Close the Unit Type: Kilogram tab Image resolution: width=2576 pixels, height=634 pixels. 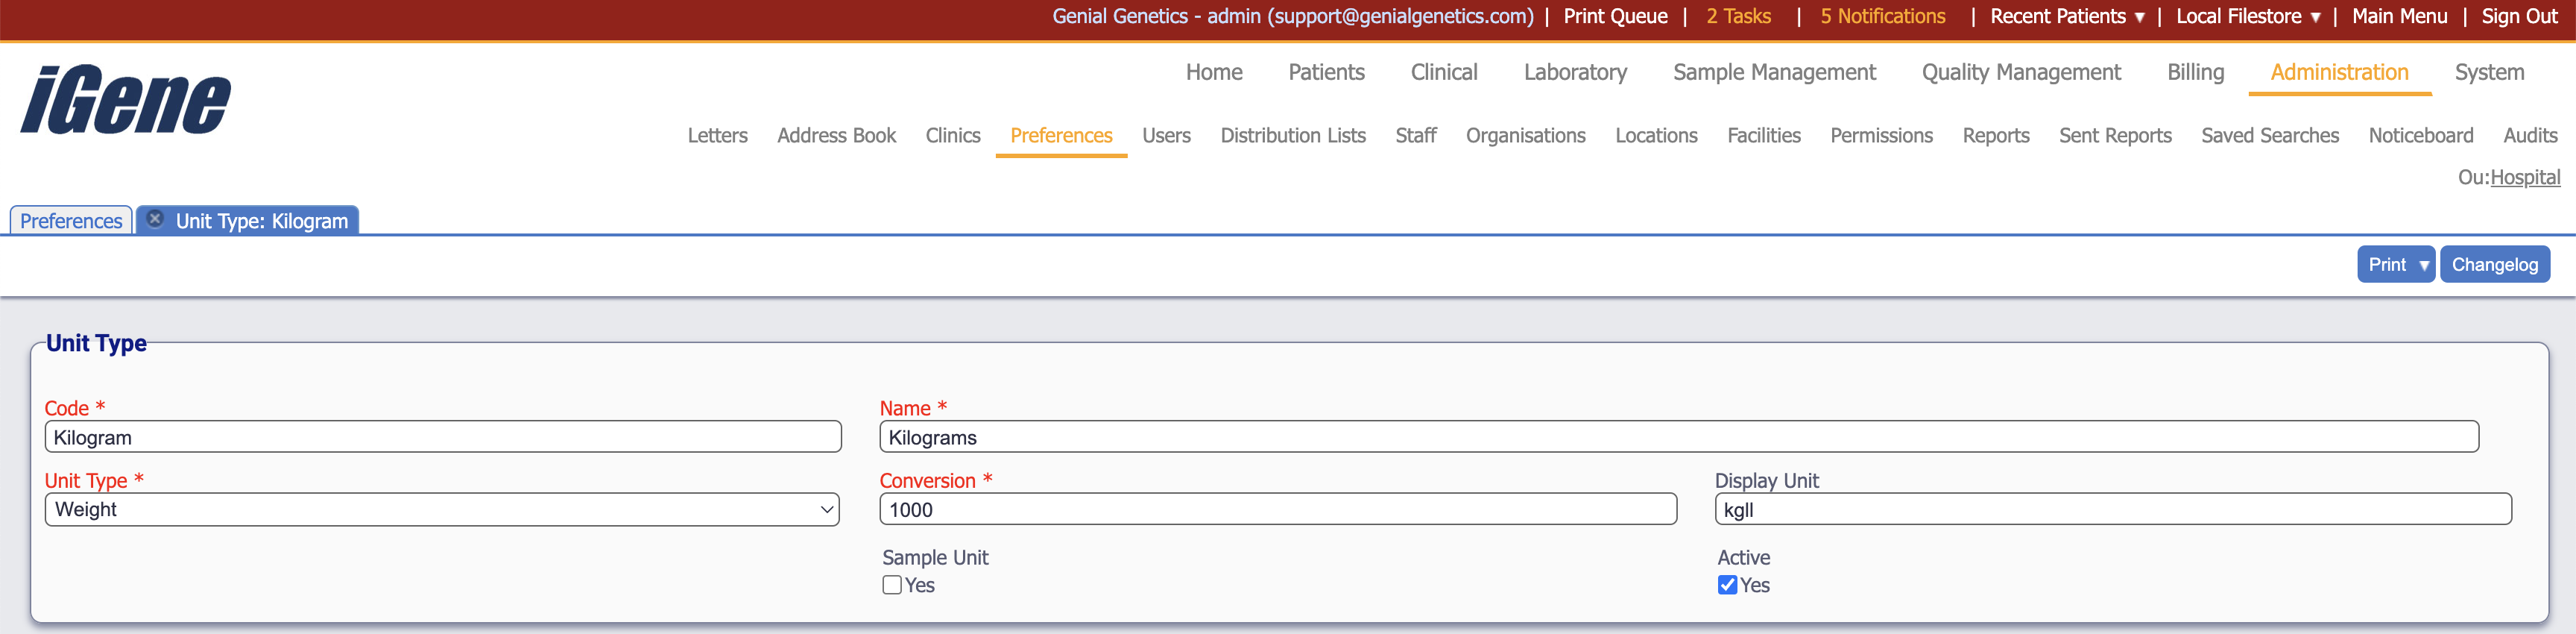[155, 219]
